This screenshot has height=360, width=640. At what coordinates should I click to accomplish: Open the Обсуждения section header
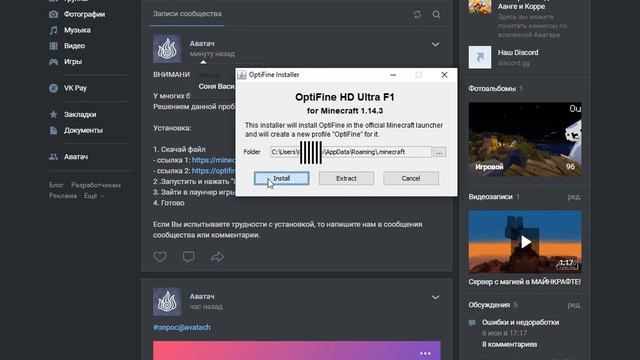(489, 305)
